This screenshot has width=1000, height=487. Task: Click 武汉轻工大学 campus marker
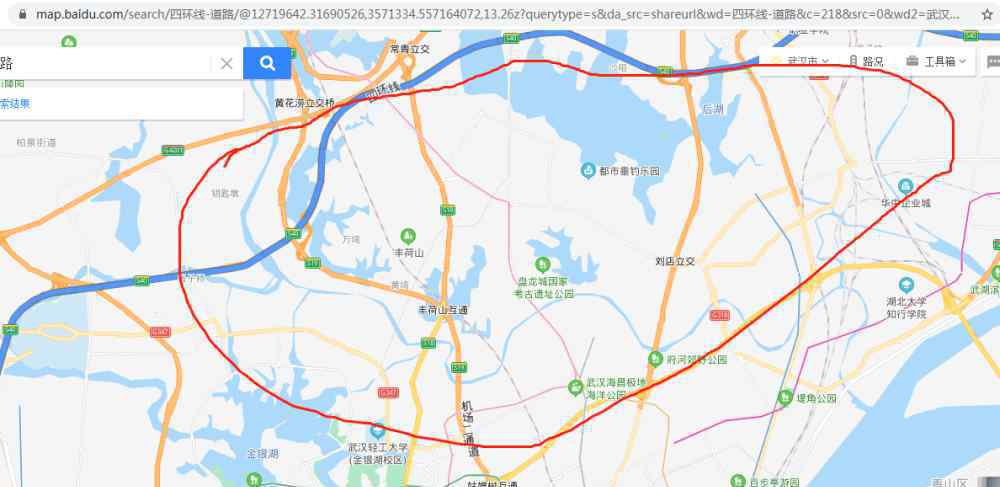pyautogui.click(x=378, y=431)
